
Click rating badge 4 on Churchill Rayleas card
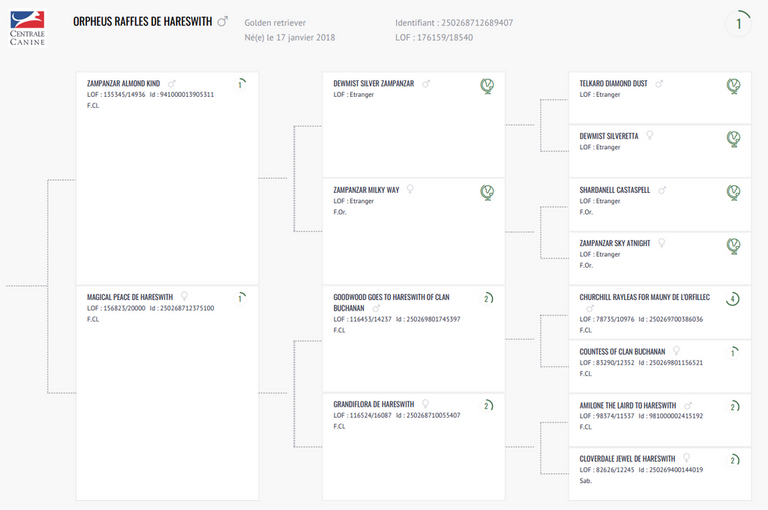[x=733, y=299]
